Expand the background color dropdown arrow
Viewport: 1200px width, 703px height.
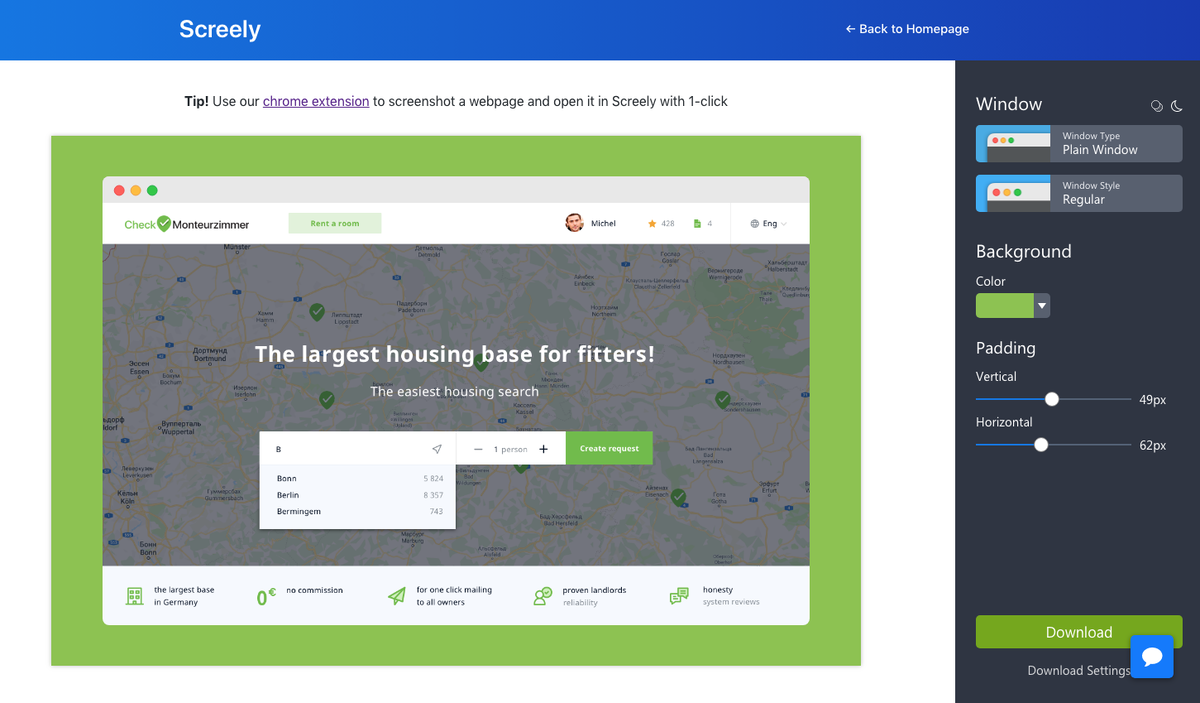(1042, 306)
